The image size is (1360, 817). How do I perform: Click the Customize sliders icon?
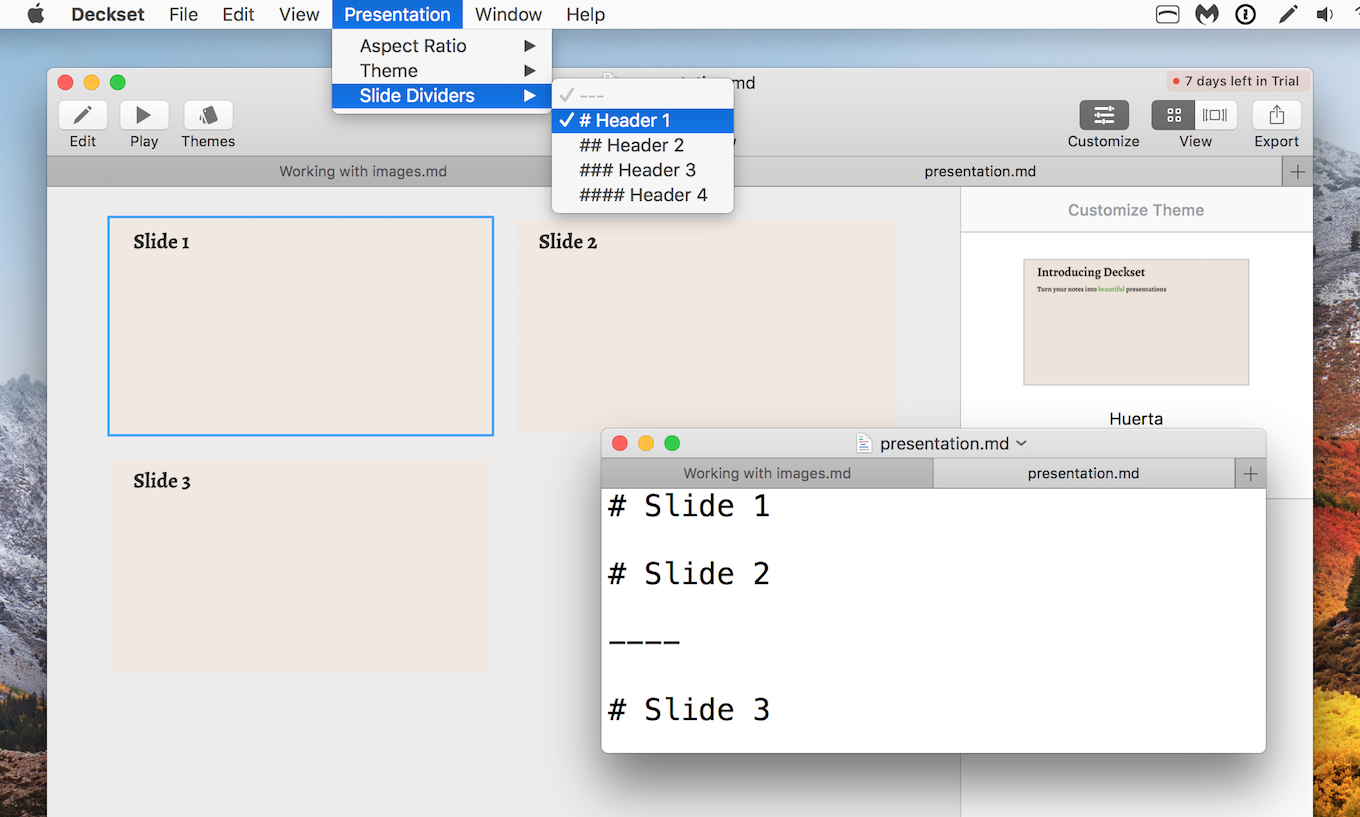coord(1103,115)
